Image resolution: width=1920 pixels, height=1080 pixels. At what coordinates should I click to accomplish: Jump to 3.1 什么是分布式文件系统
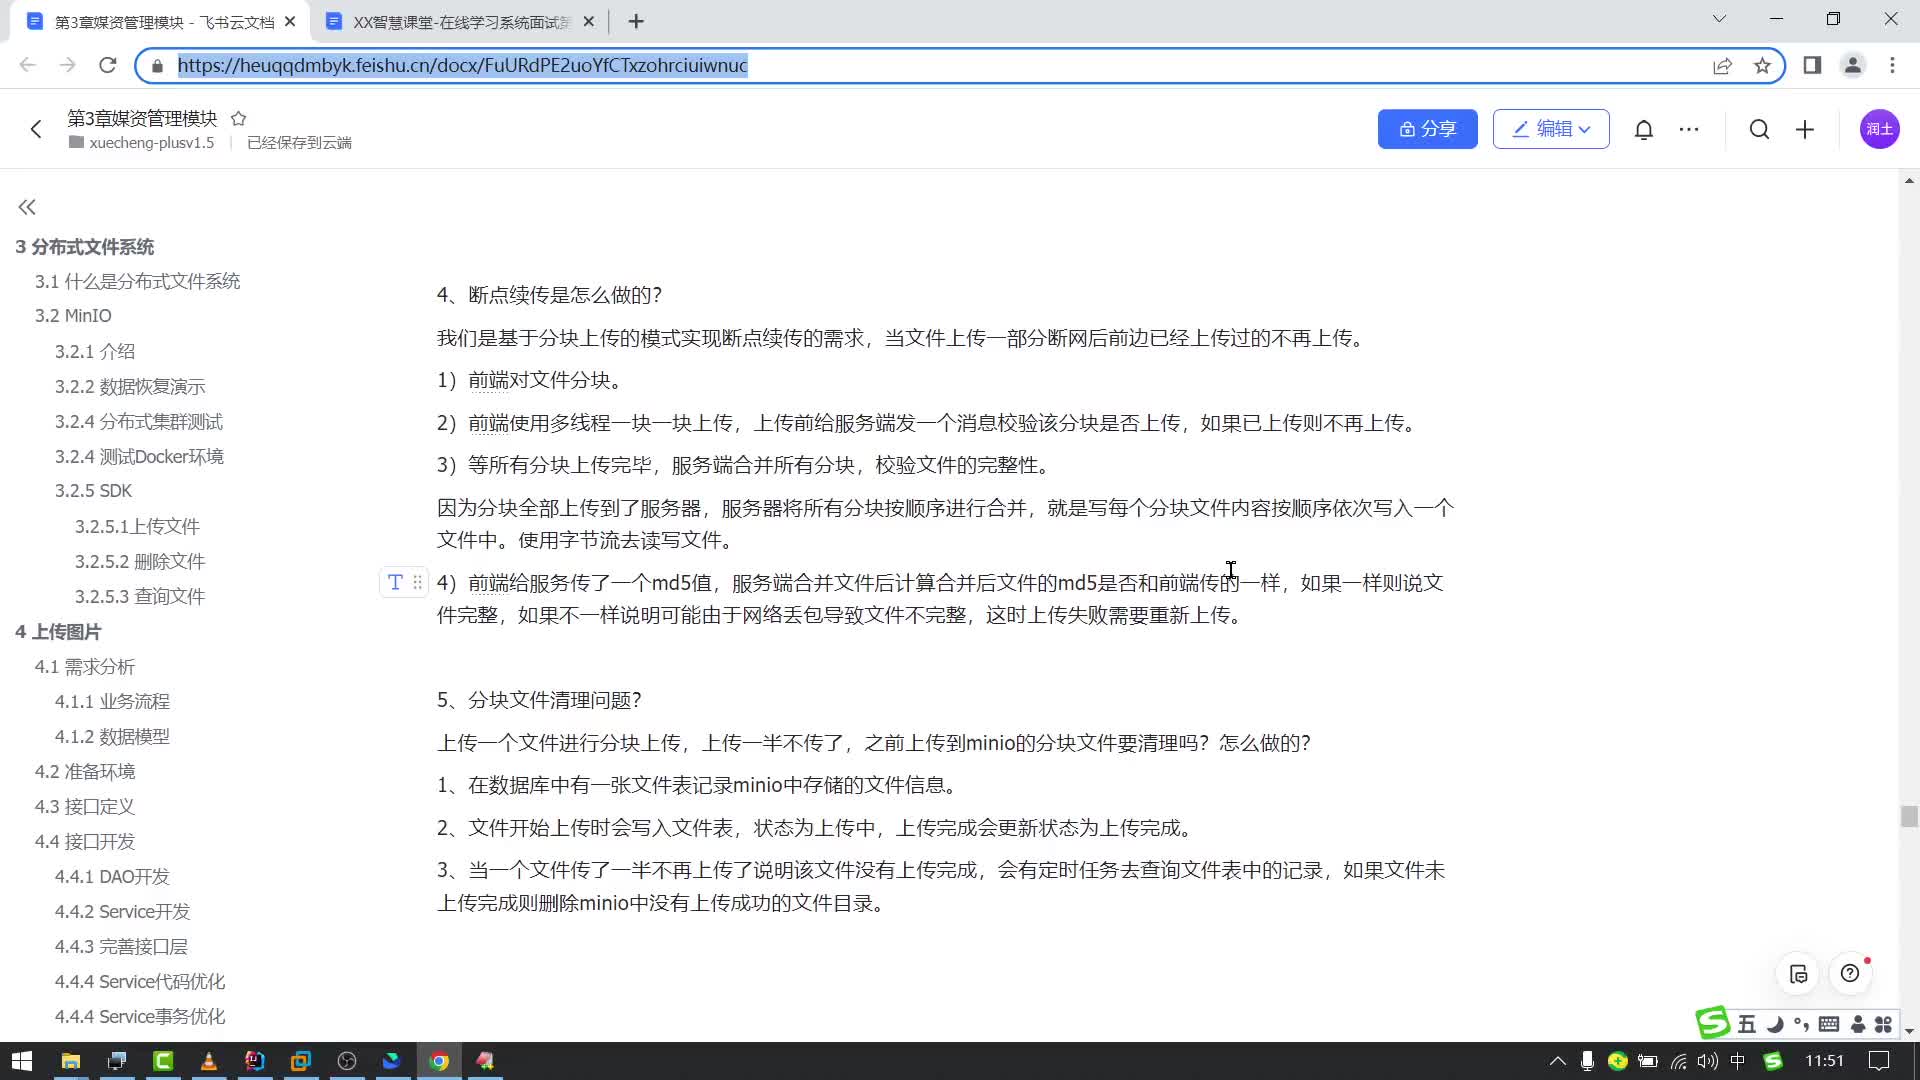click(x=137, y=281)
